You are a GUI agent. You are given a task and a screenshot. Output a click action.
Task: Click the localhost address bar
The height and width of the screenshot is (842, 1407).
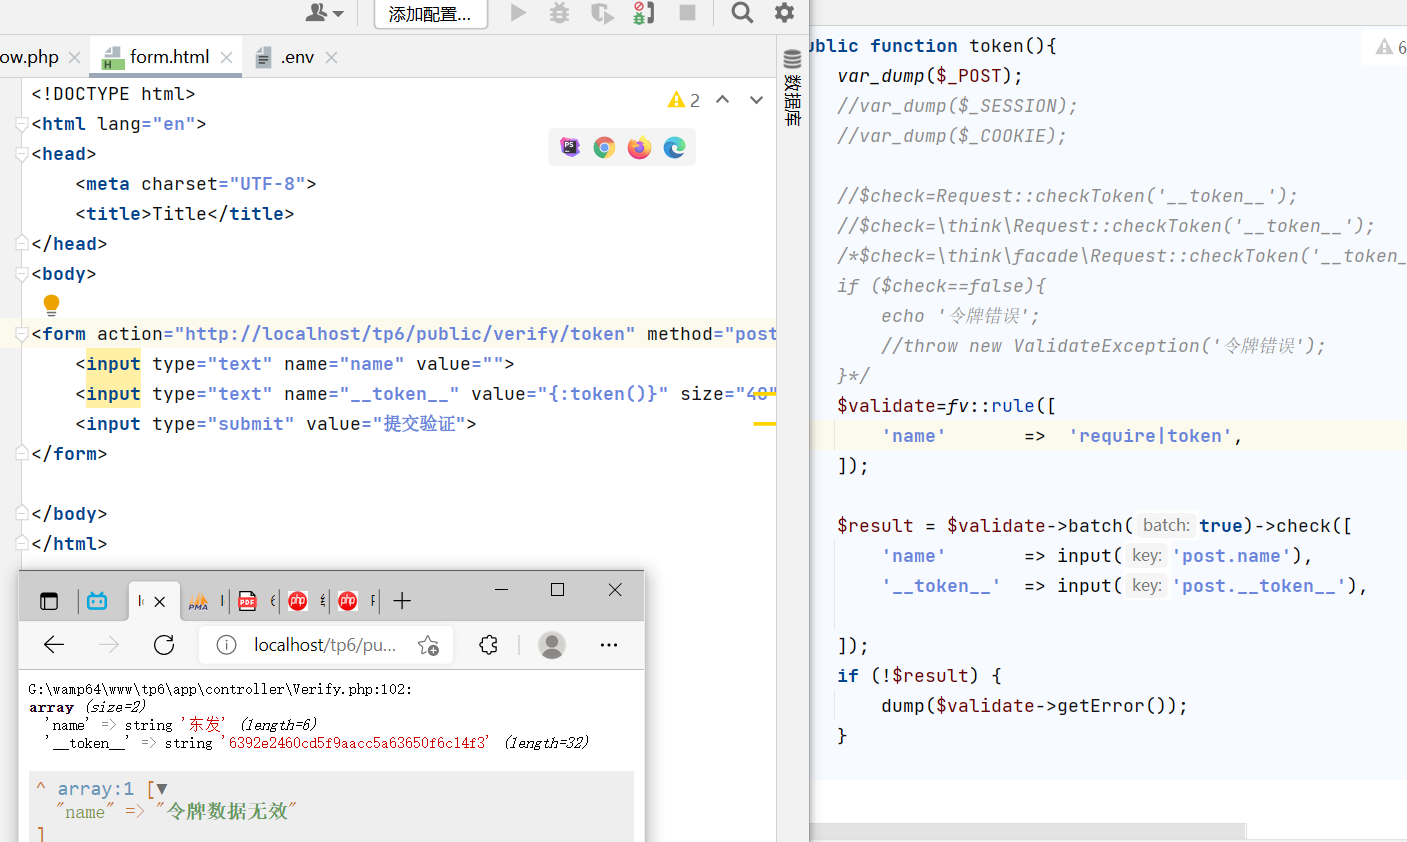(x=324, y=645)
